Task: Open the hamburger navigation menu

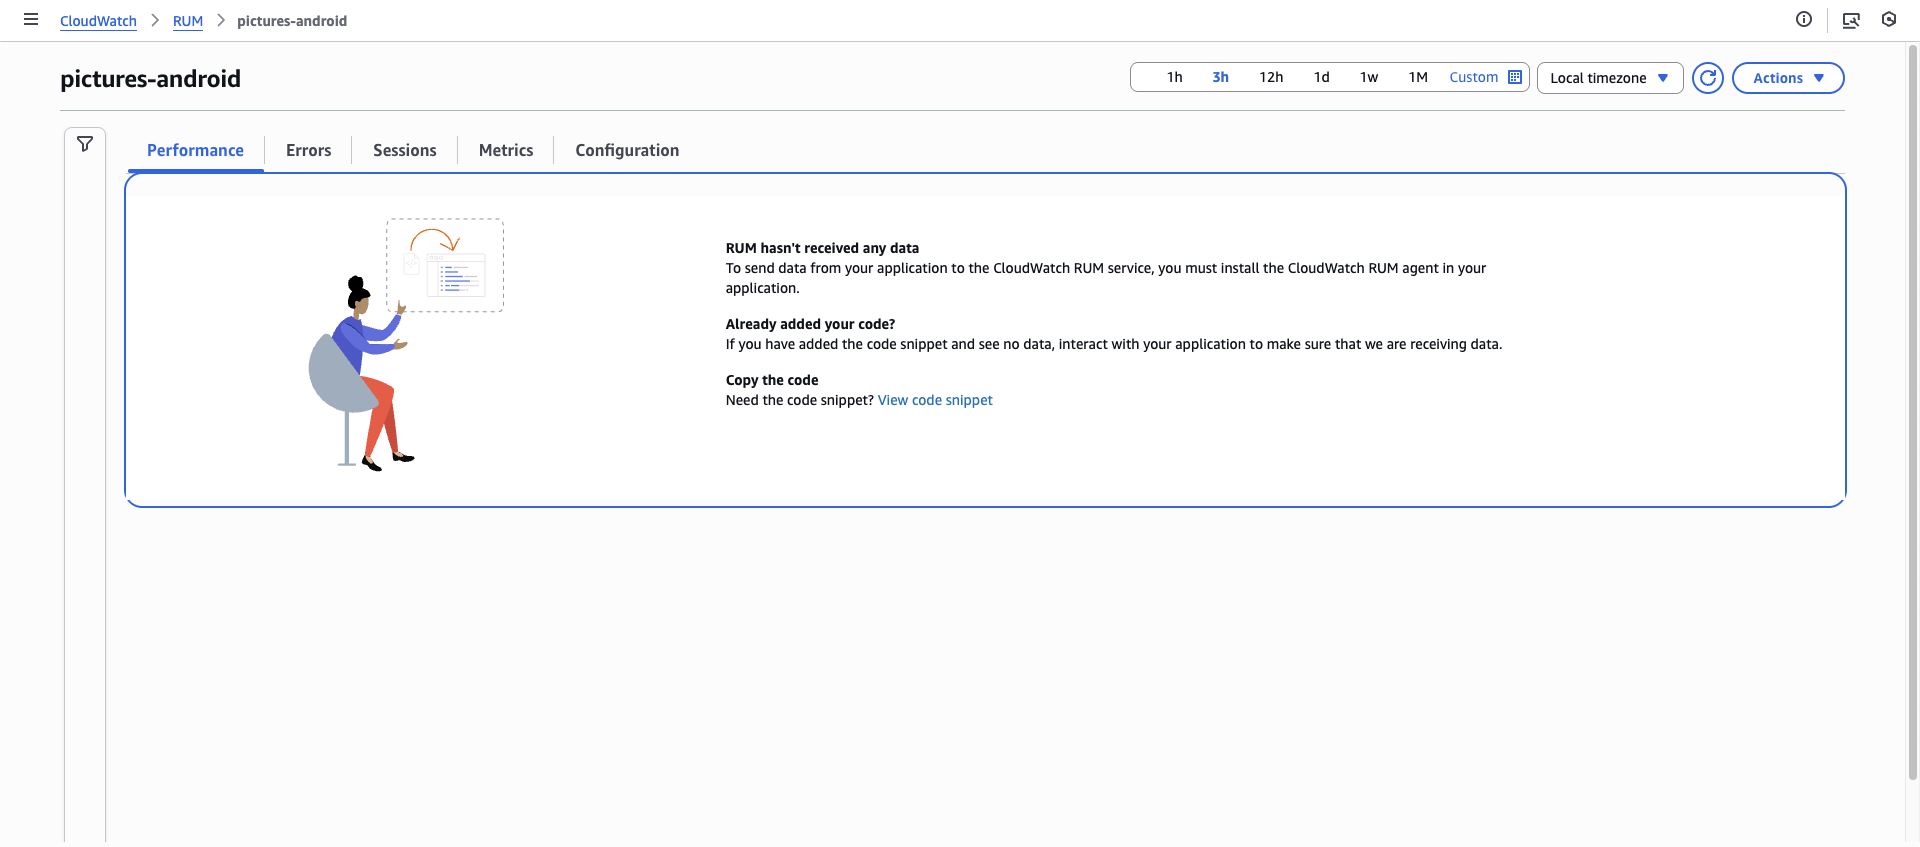Action: pos(31,19)
